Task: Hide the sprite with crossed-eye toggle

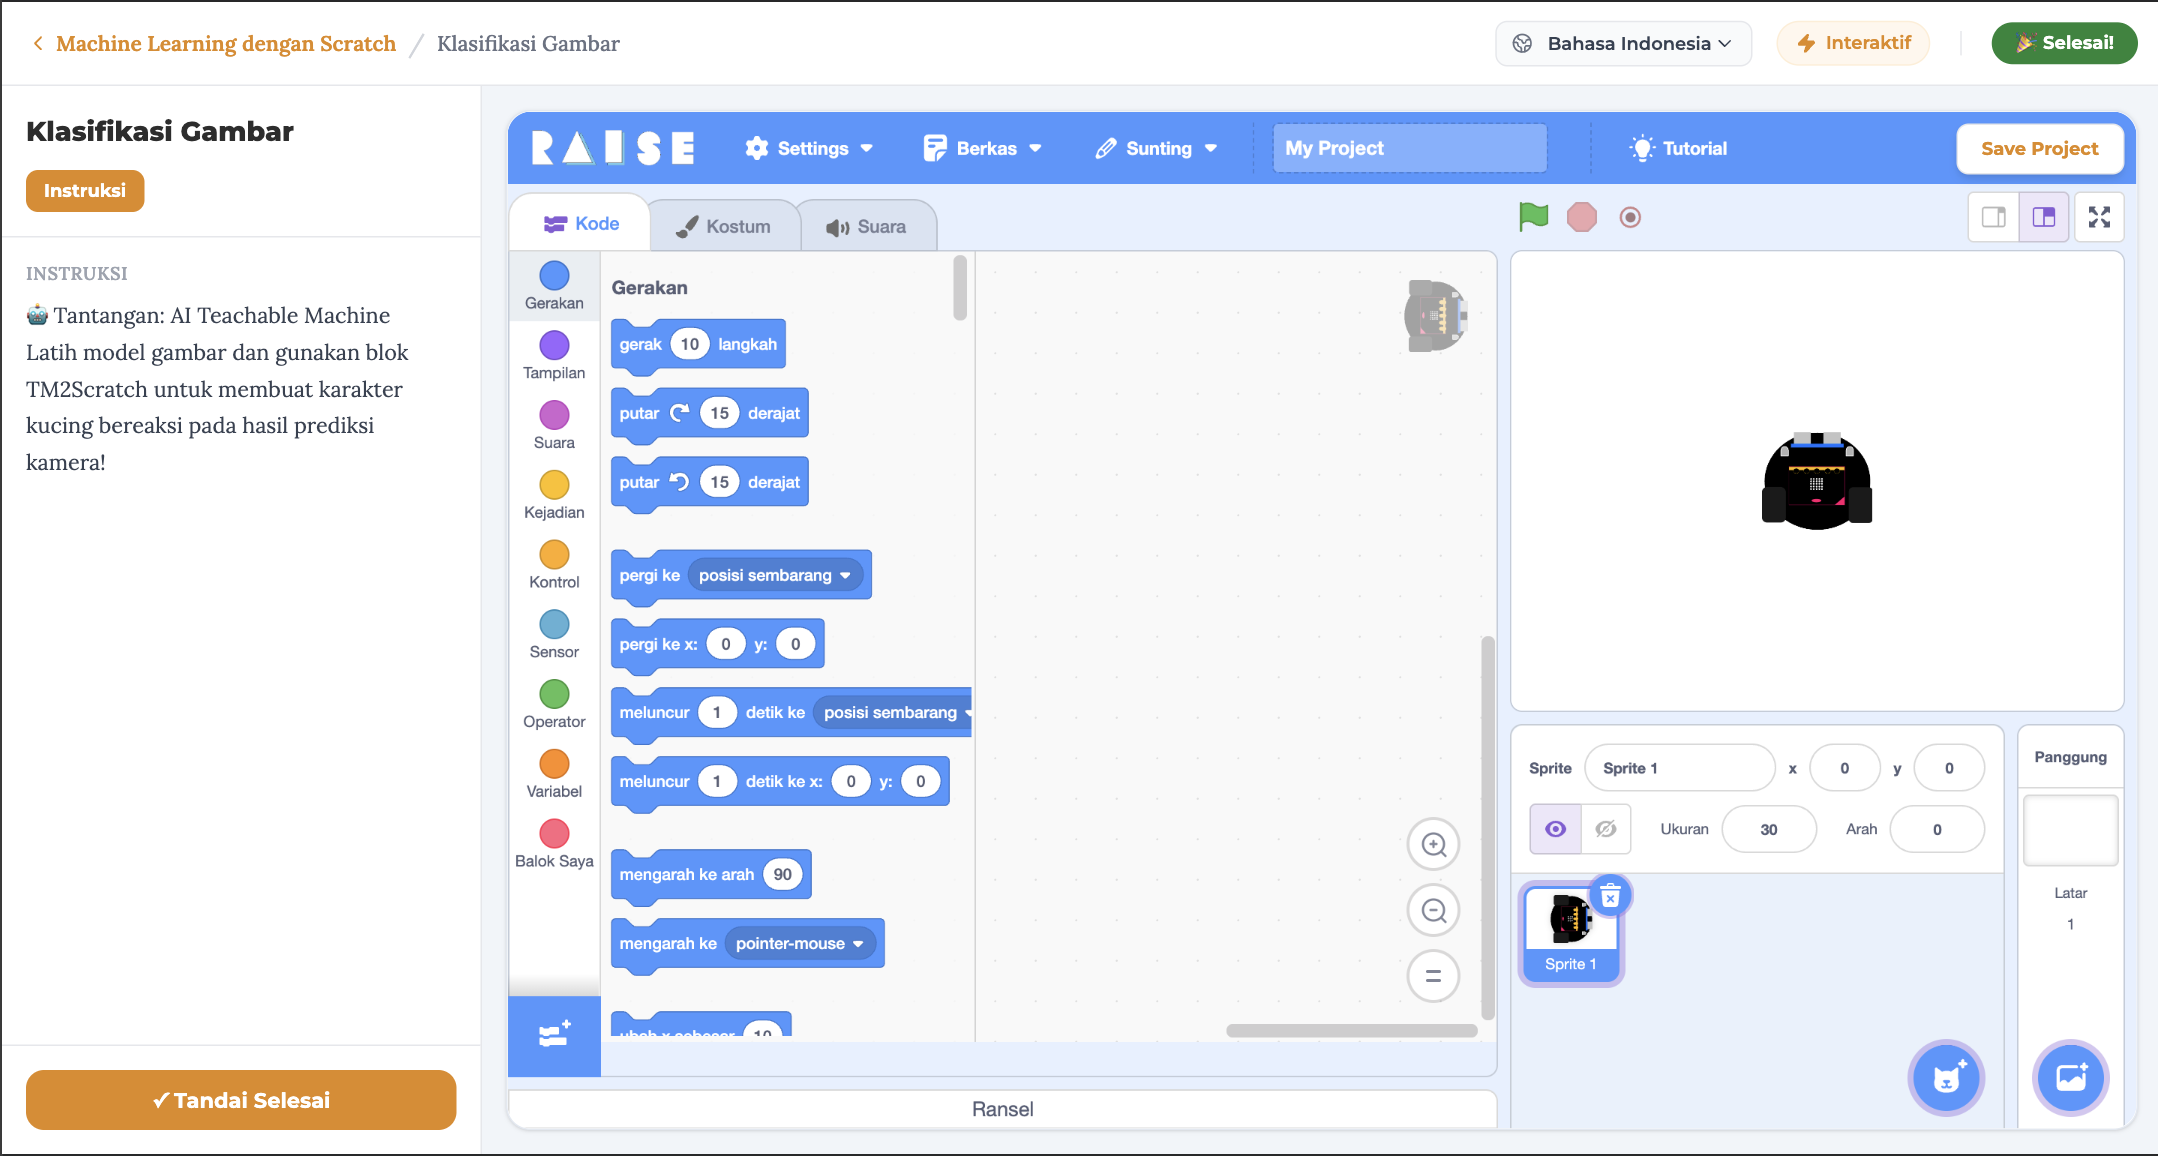Action: 1606,829
